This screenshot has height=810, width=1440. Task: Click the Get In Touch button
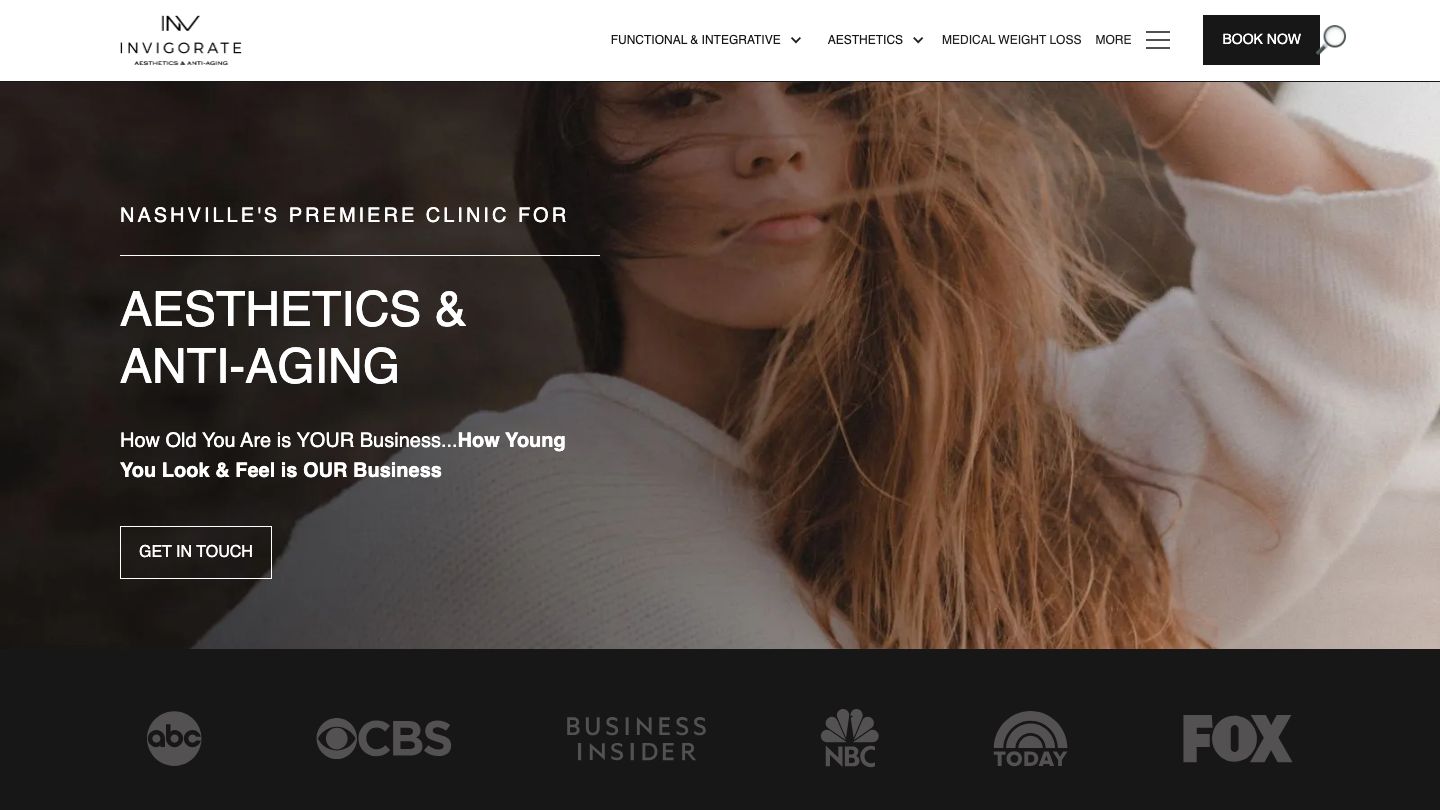pos(196,552)
